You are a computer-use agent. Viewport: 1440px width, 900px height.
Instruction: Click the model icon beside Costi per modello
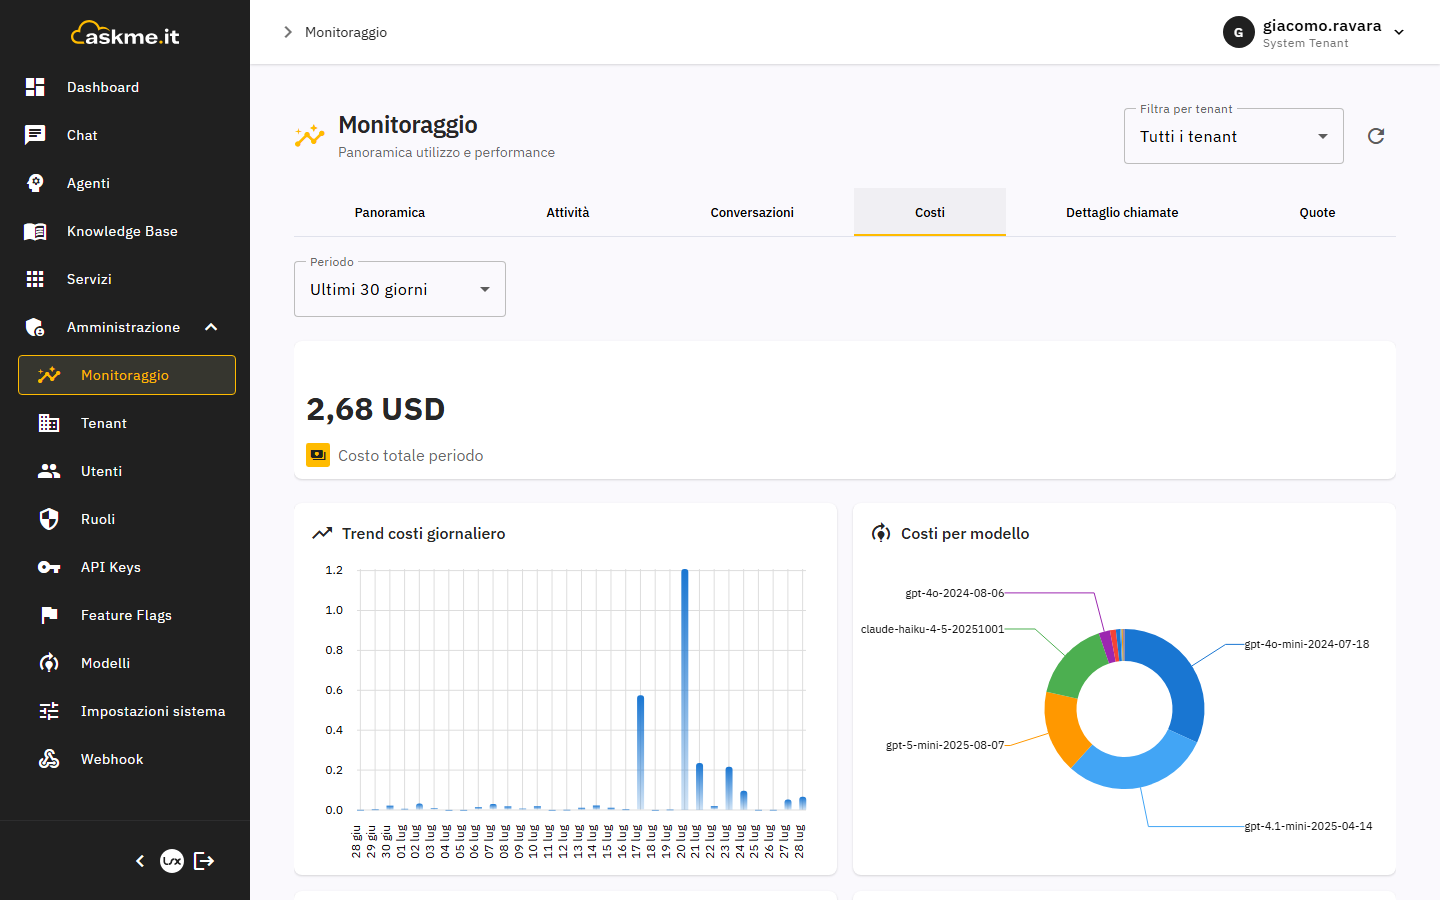coord(881,533)
